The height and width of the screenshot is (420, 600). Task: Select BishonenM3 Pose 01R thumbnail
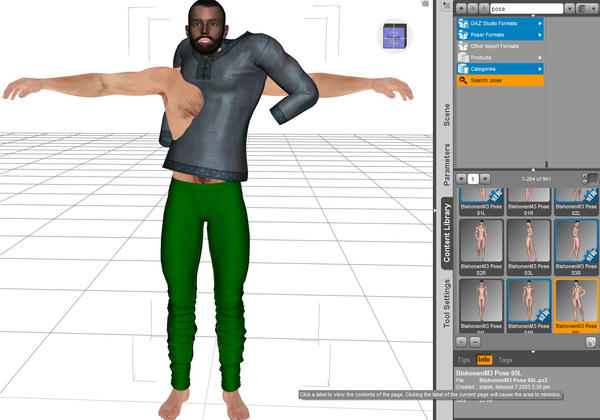pyautogui.click(x=528, y=202)
